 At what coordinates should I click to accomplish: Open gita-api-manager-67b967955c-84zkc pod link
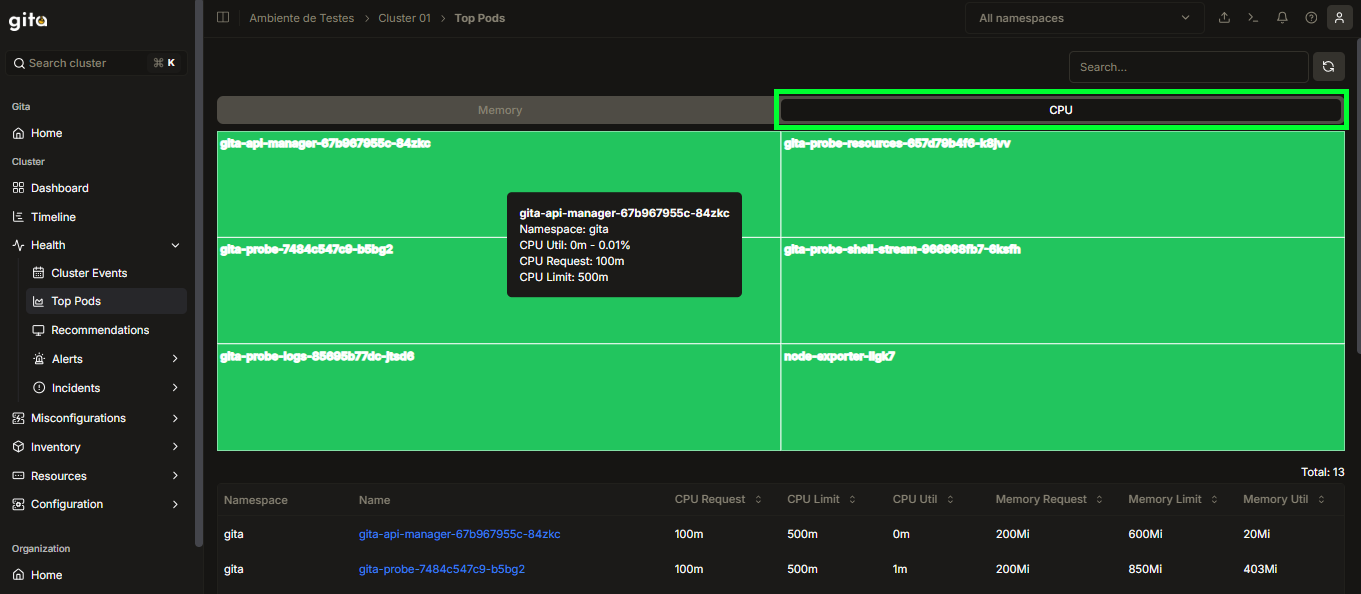(x=459, y=534)
